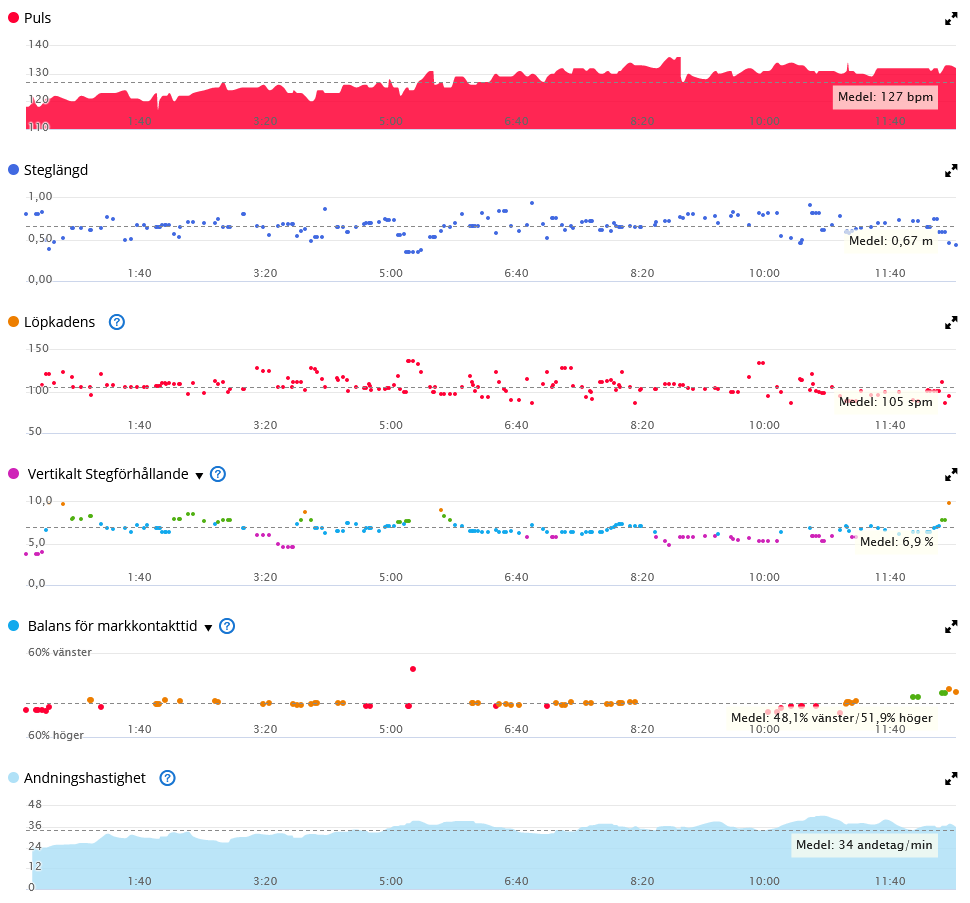Expand the Steglängd chart to fullscreen
Image resolution: width=970 pixels, height=903 pixels.
tap(951, 171)
